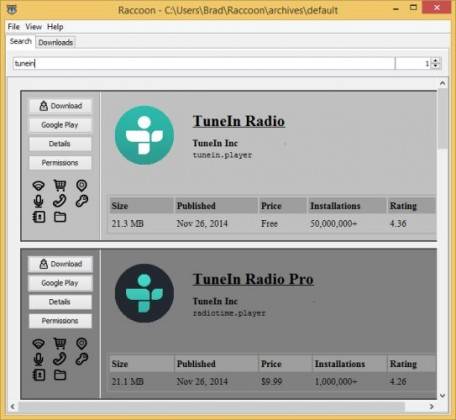The width and height of the screenshot is (456, 420).
Task: Click the 50,000,000+ installations value
Action: click(x=333, y=223)
